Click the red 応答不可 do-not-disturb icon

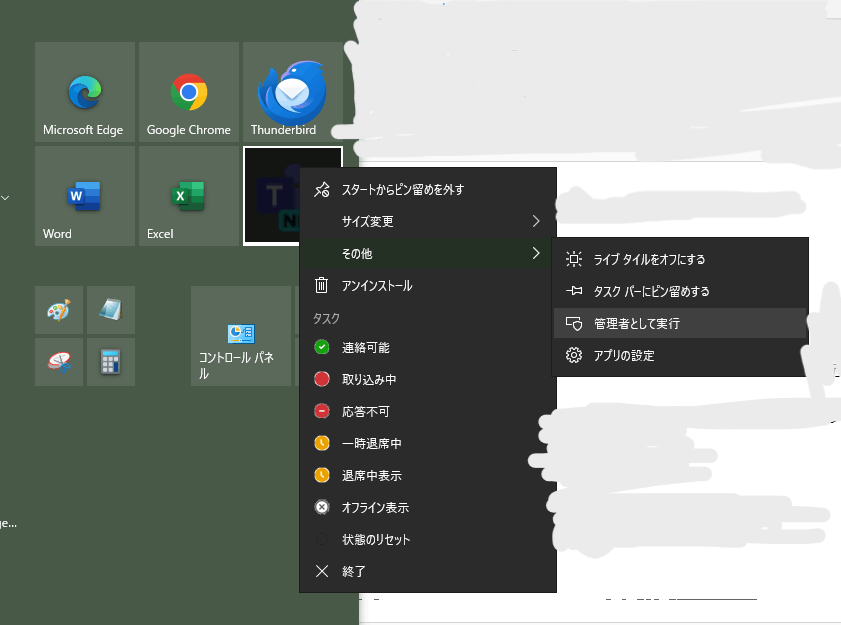click(x=322, y=411)
